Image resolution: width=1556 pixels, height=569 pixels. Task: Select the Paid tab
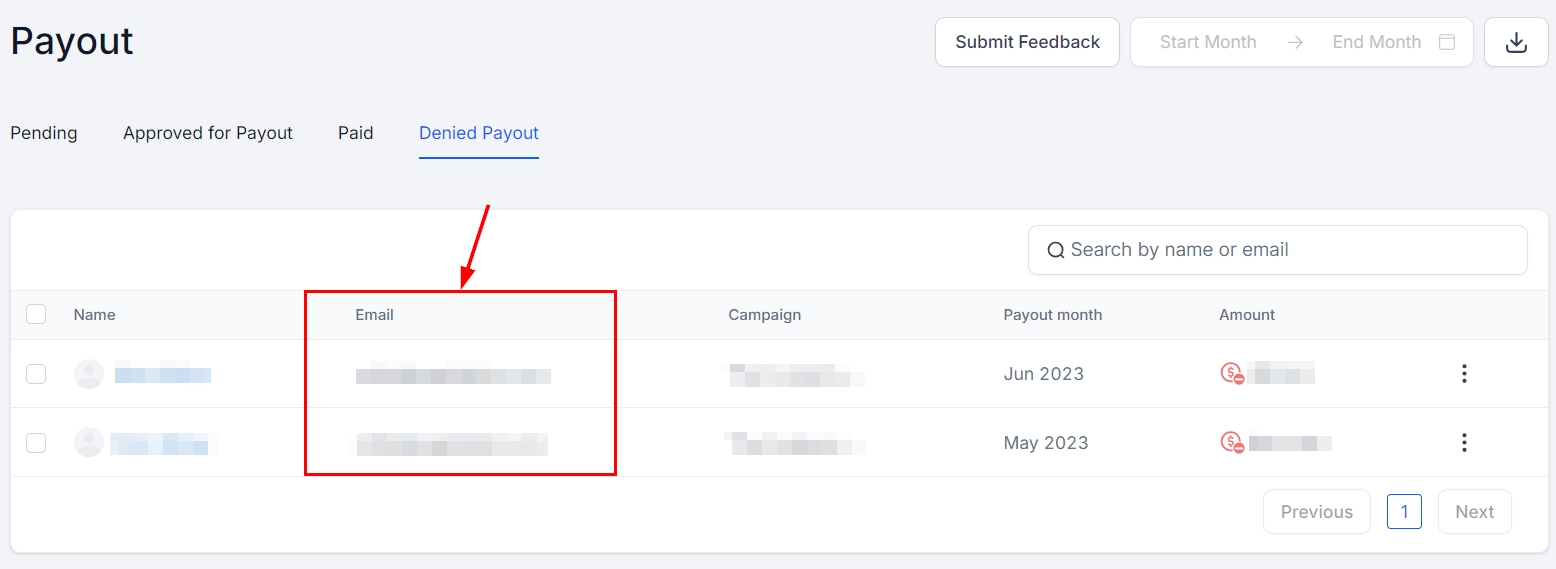pyautogui.click(x=356, y=133)
